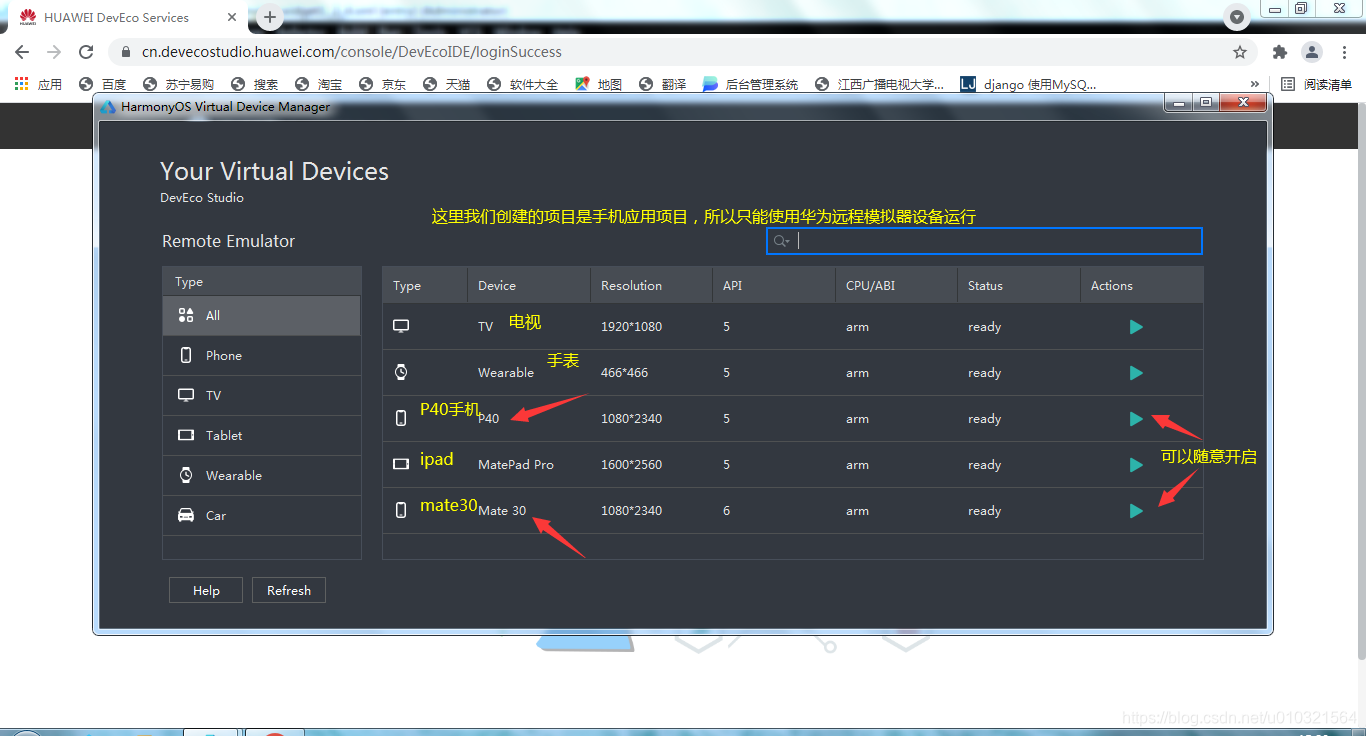Click browser back arrow
Viewport: 1366px width, 736px height.
click(22, 52)
